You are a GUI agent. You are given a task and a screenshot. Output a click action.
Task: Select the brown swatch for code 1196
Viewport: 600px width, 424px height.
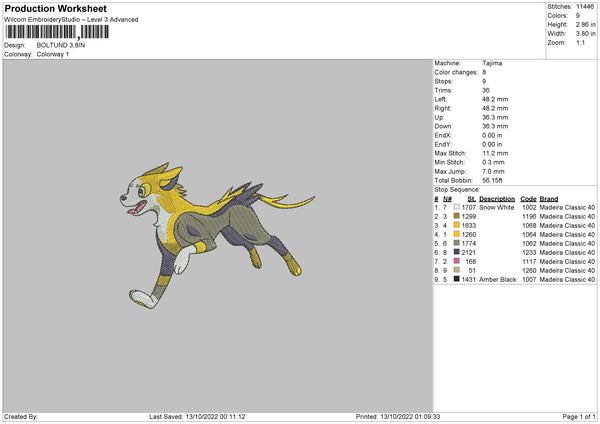pyautogui.click(x=456, y=216)
